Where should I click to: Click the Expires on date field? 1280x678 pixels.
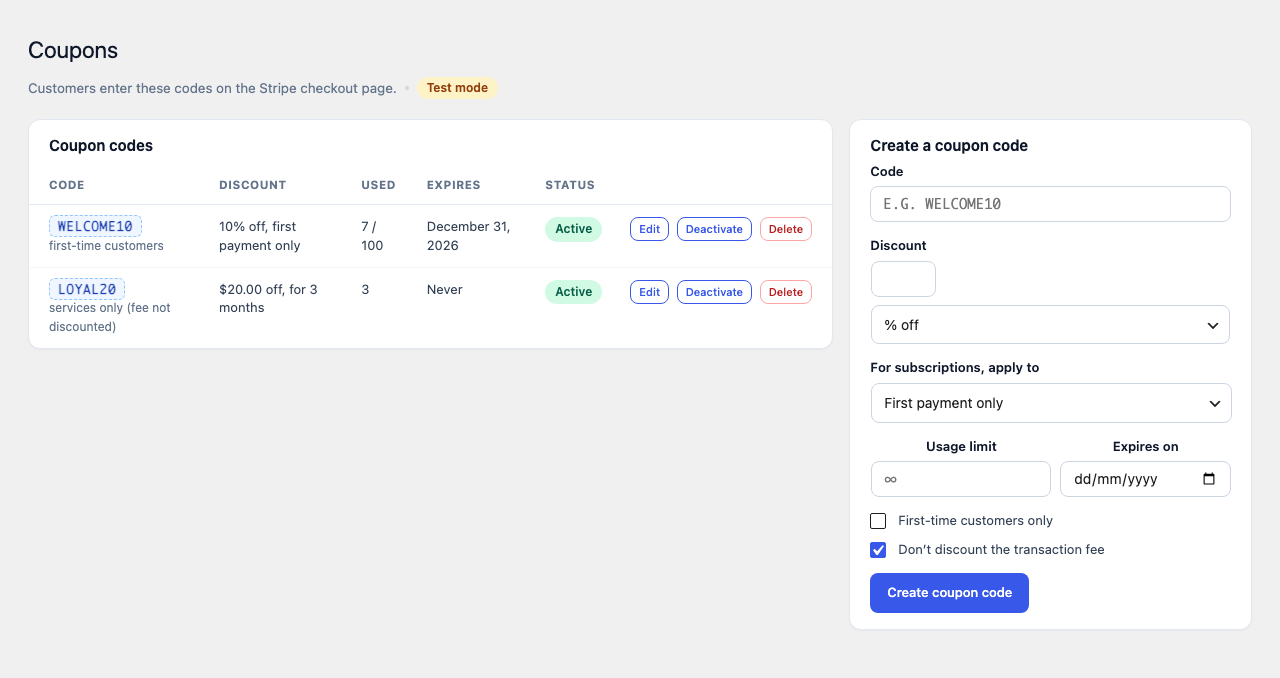click(x=1145, y=479)
